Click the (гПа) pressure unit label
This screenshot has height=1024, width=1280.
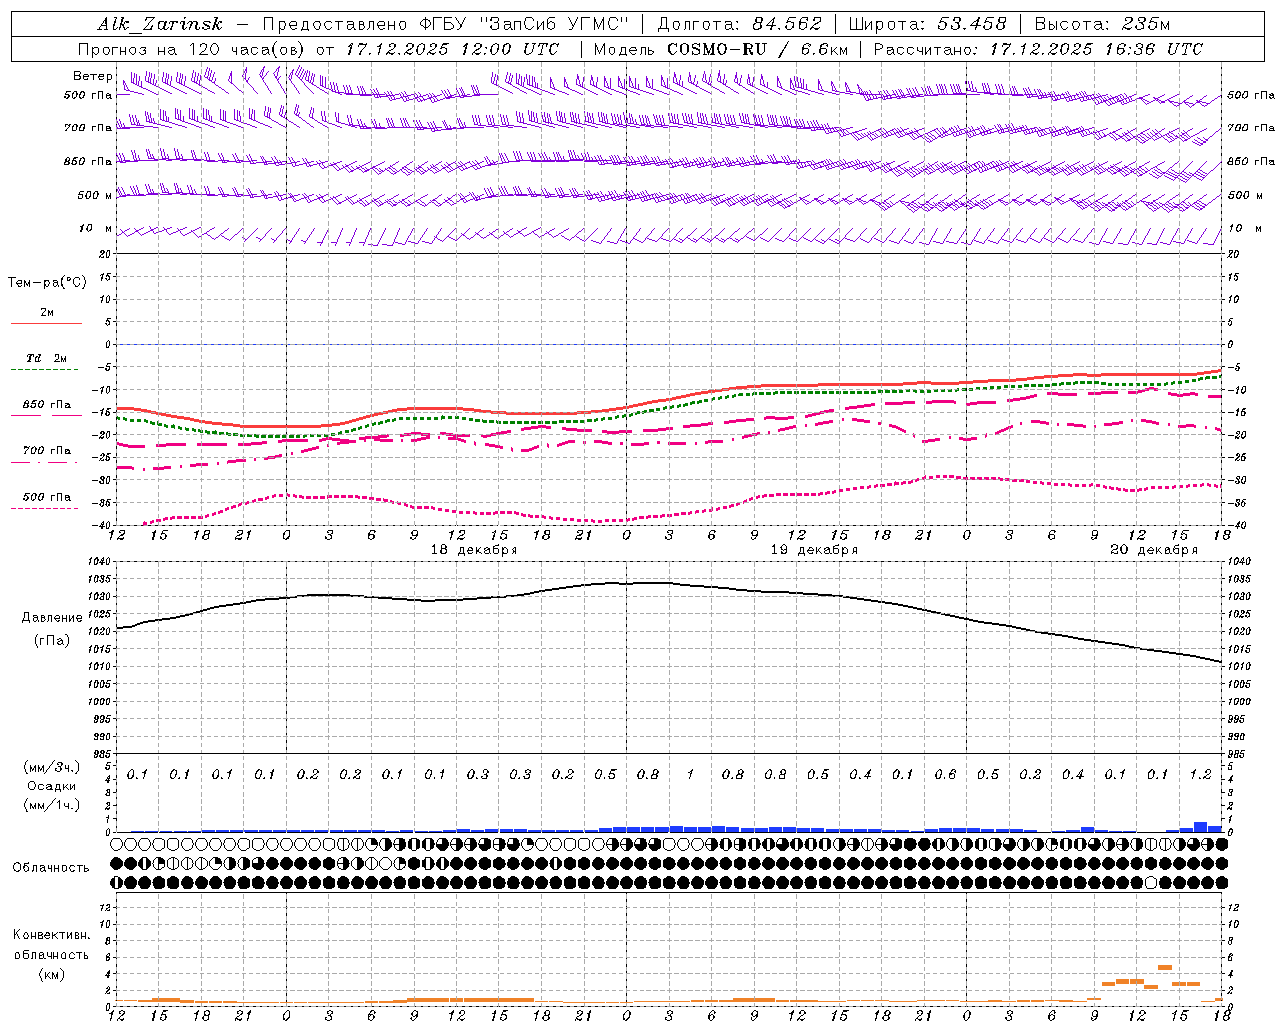[x=52, y=641]
